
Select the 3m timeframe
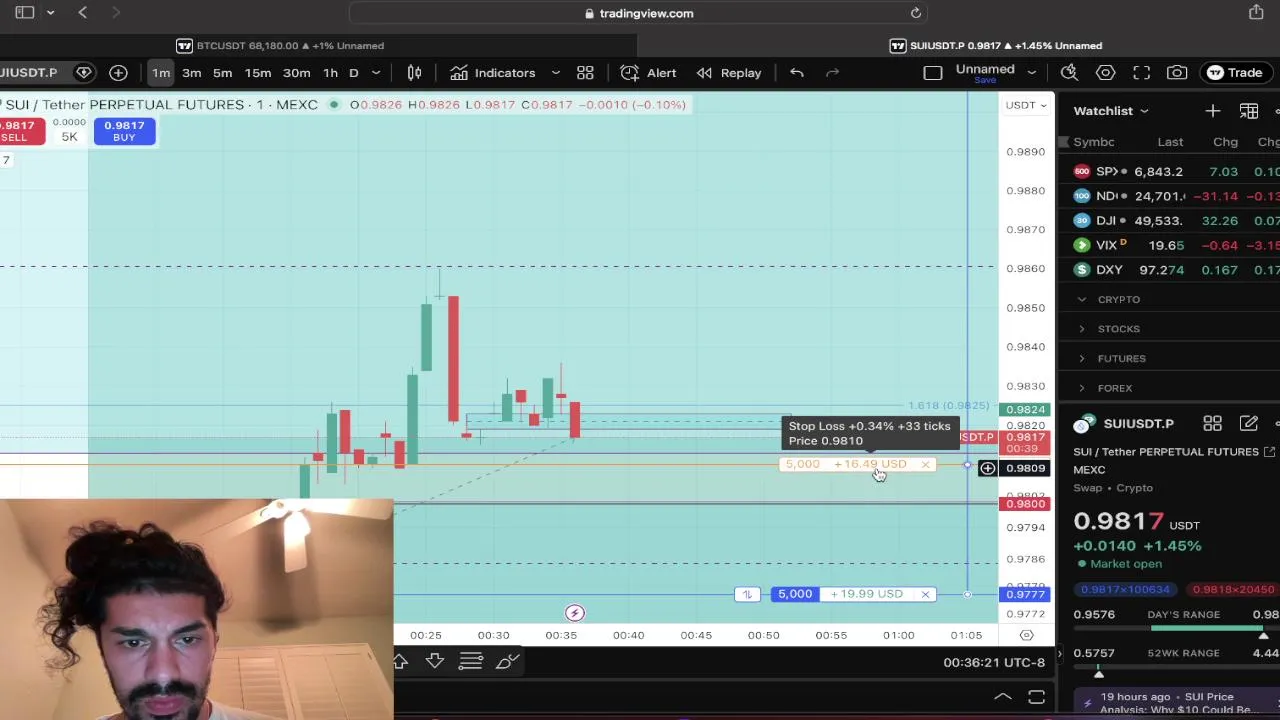pos(191,73)
